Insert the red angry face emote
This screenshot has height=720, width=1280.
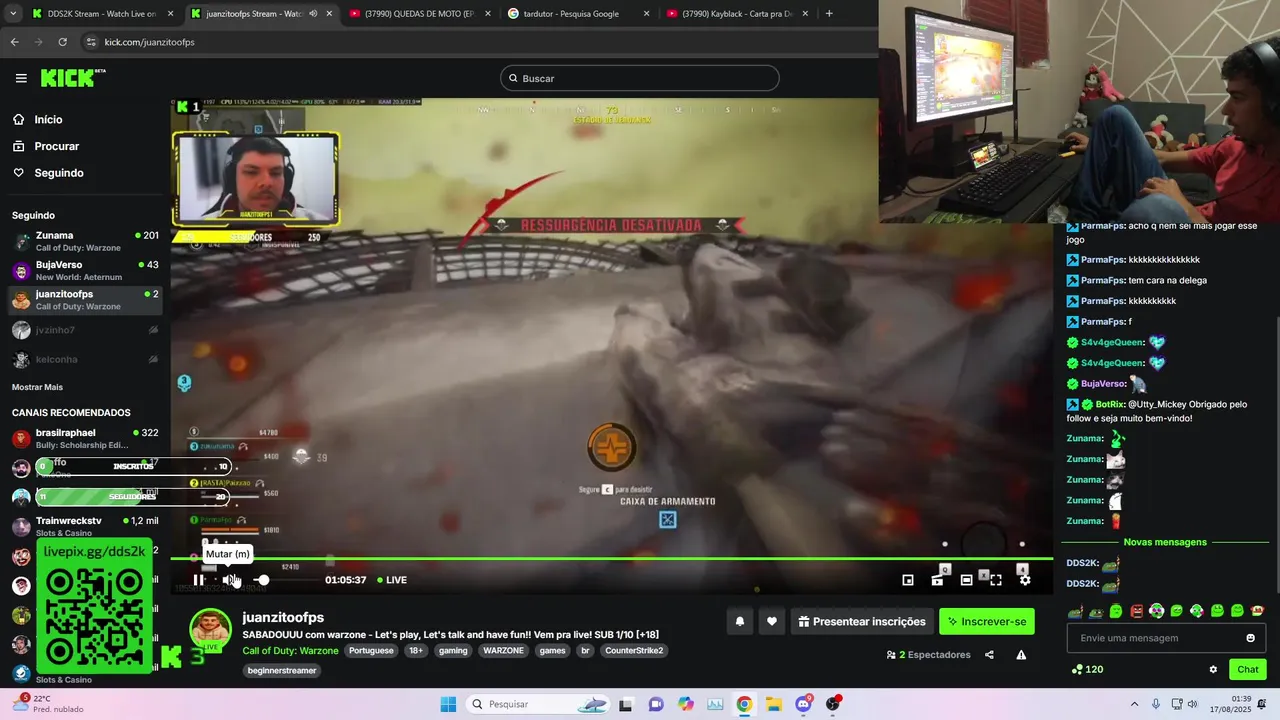coord(1136,611)
